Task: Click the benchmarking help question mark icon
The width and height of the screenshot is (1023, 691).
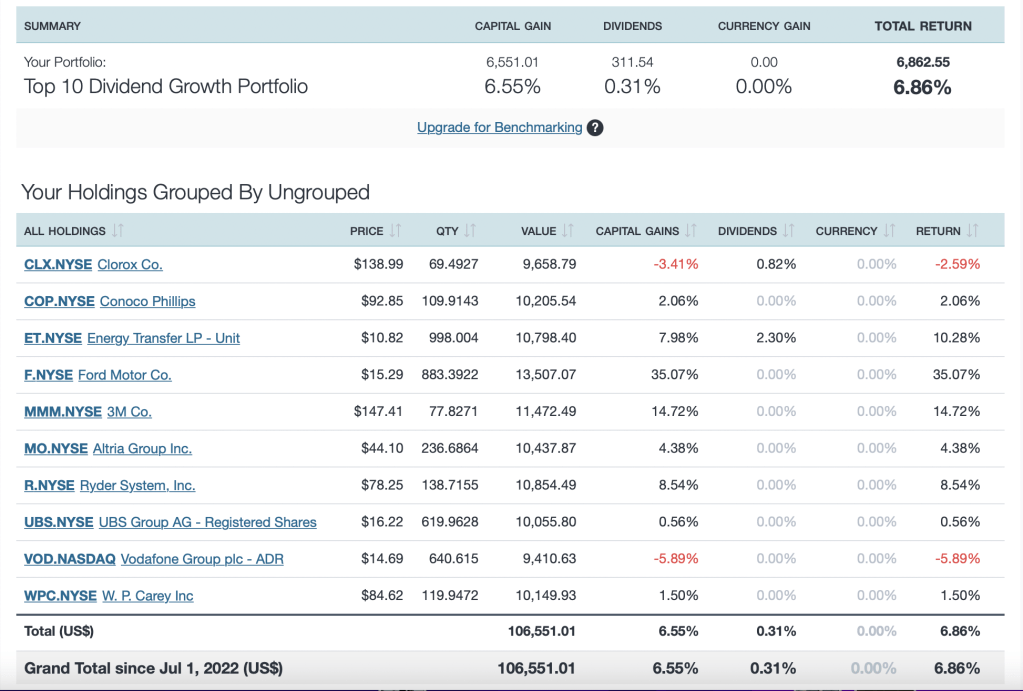Action: click(x=595, y=128)
